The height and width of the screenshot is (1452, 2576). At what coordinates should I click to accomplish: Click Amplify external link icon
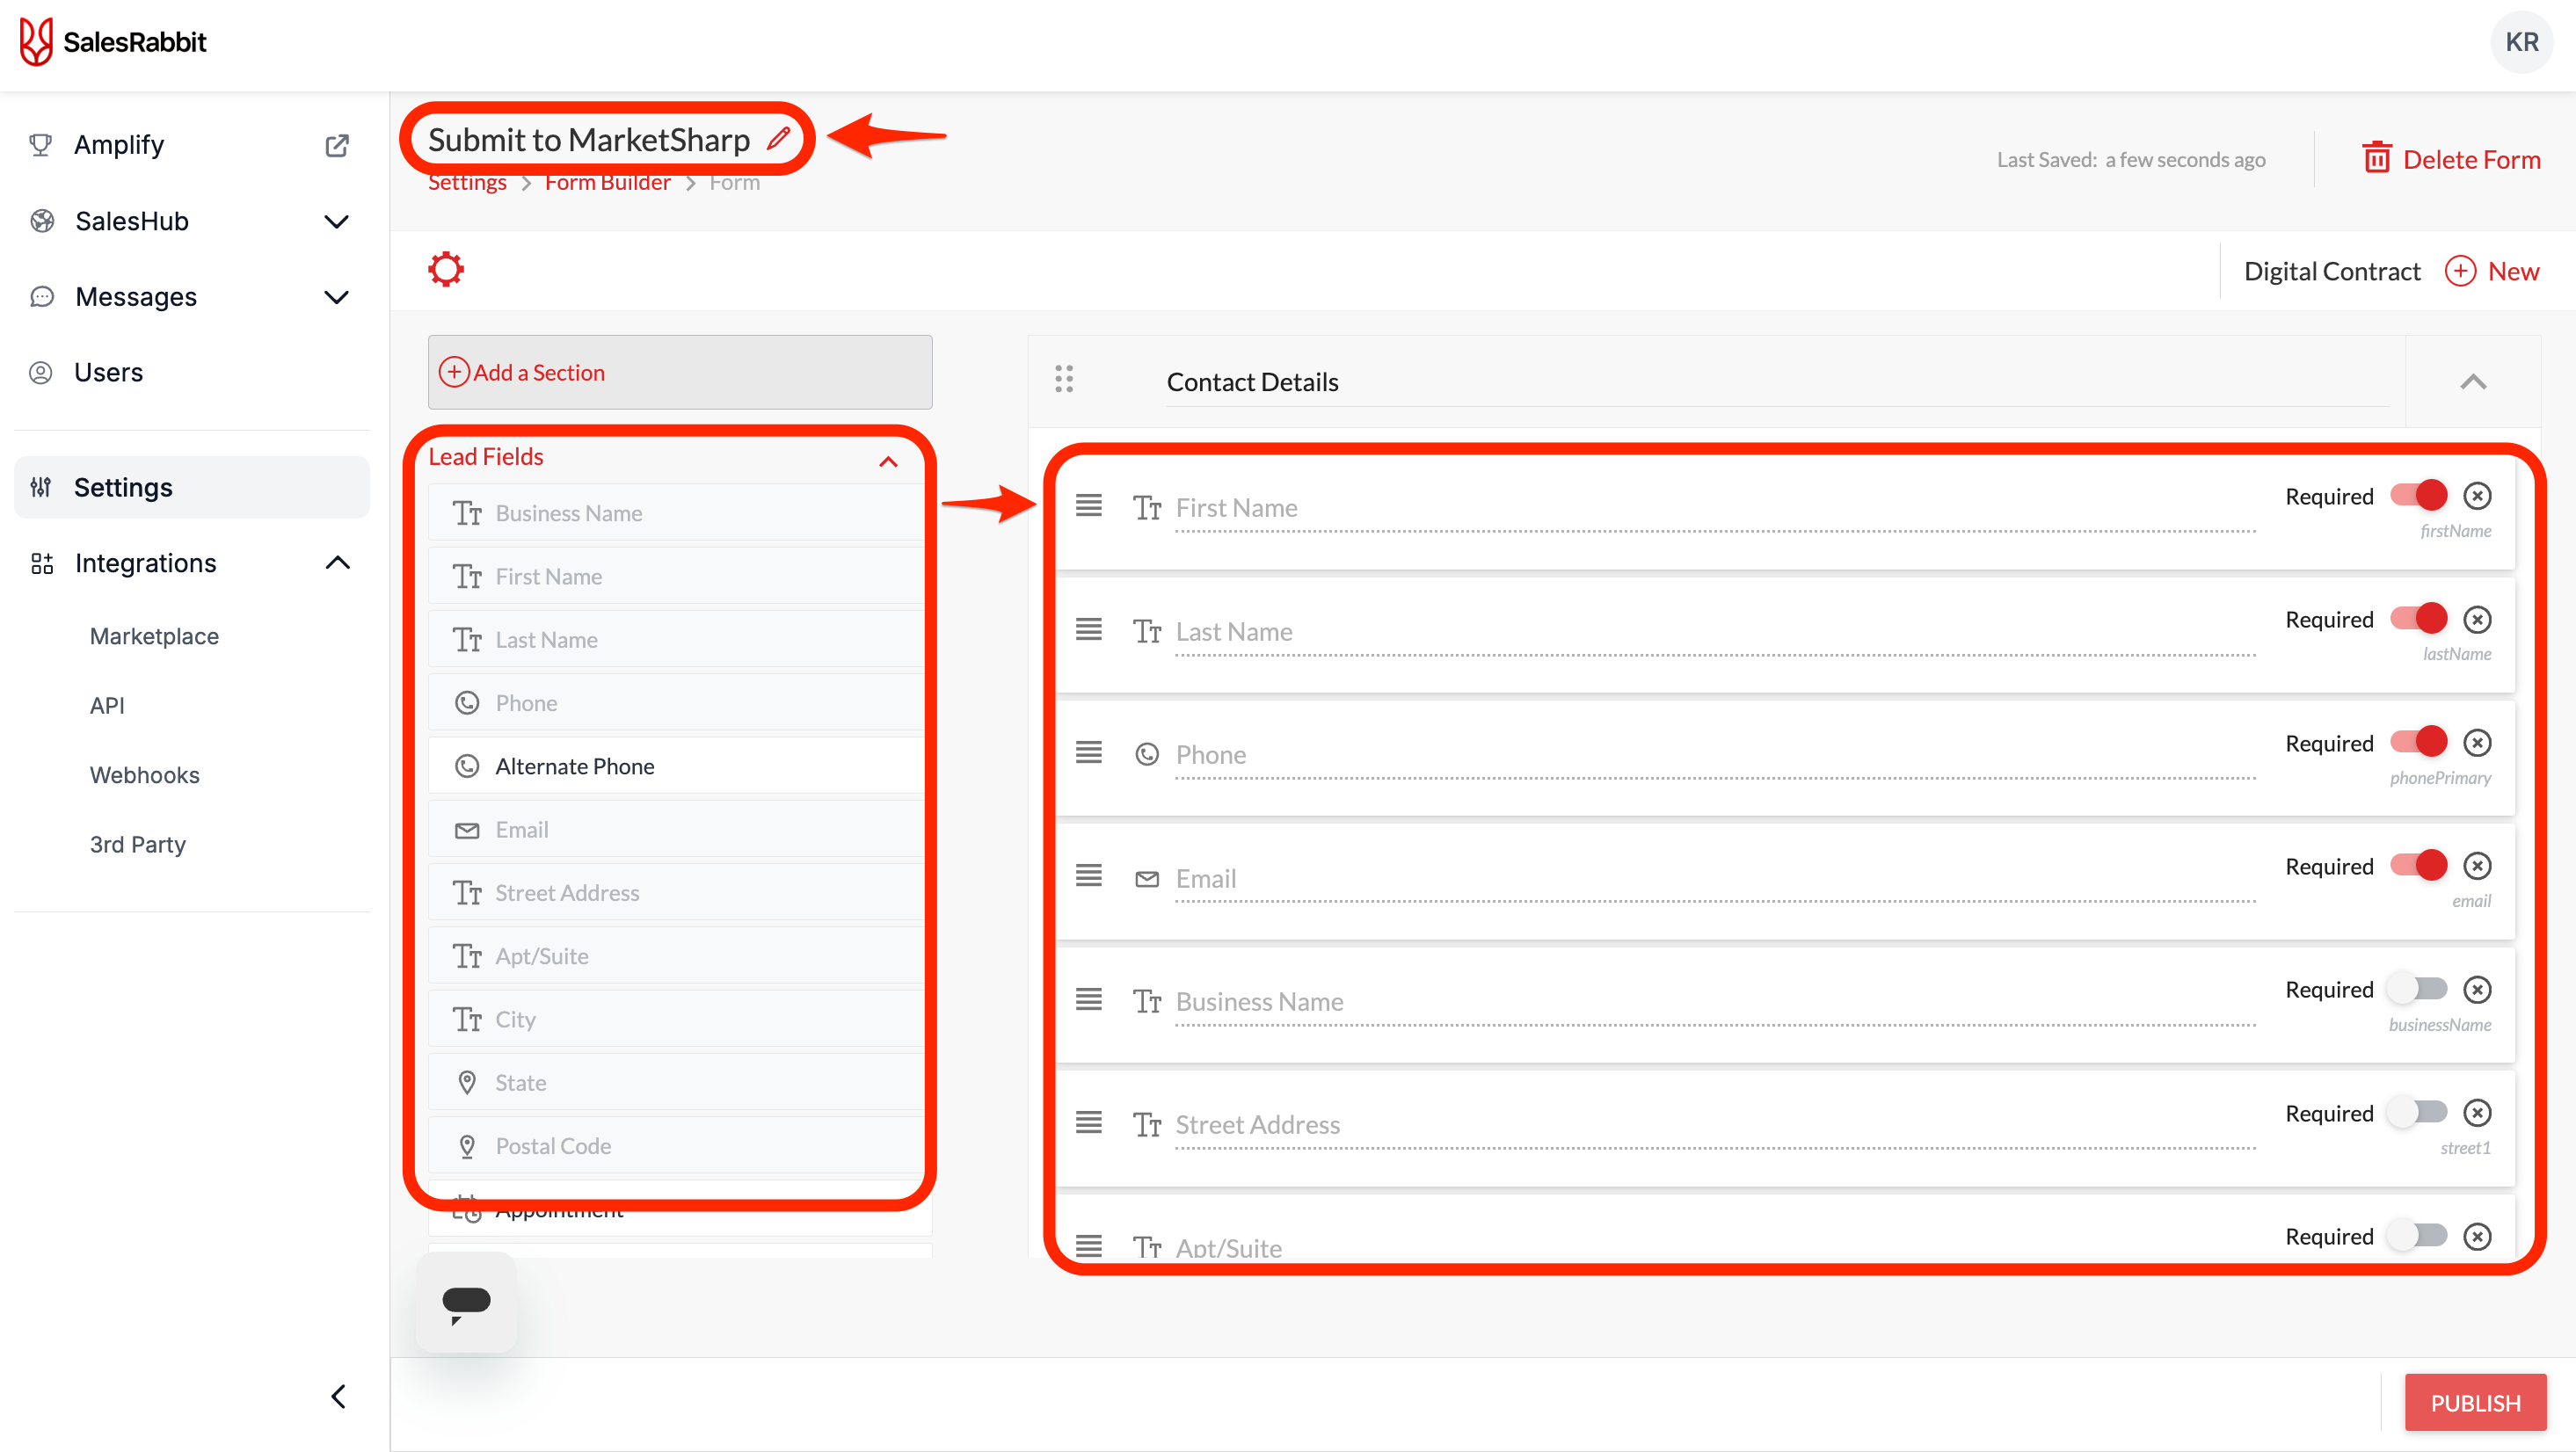pos(337,145)
